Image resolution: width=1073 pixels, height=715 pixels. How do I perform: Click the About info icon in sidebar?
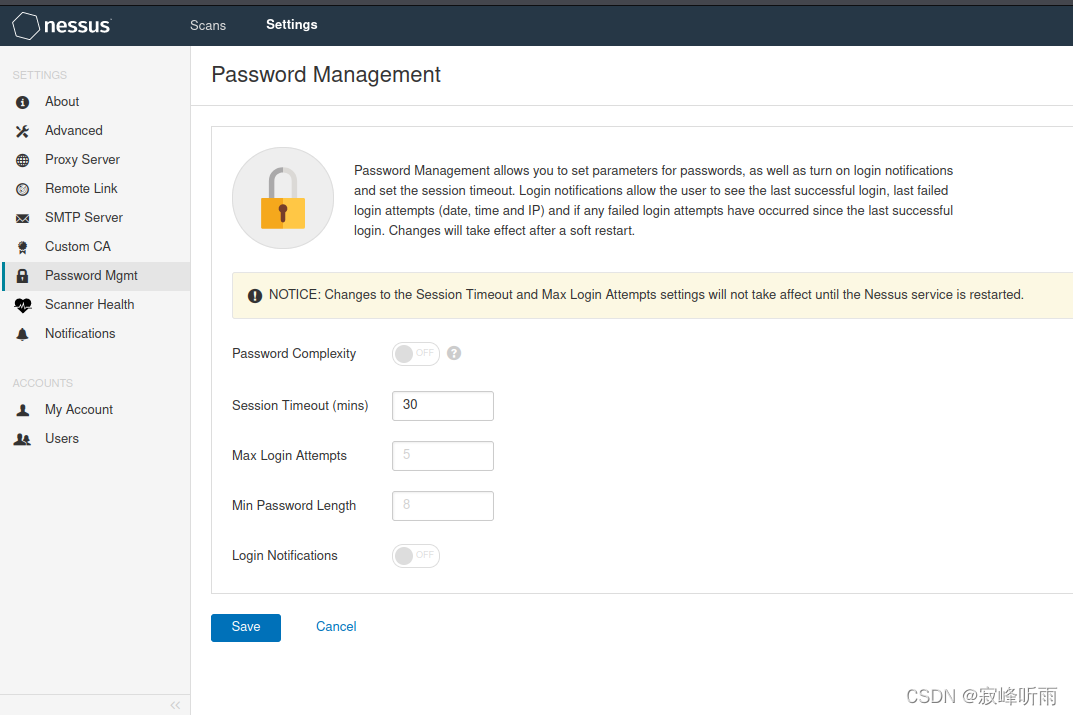(x=23, y=102)
